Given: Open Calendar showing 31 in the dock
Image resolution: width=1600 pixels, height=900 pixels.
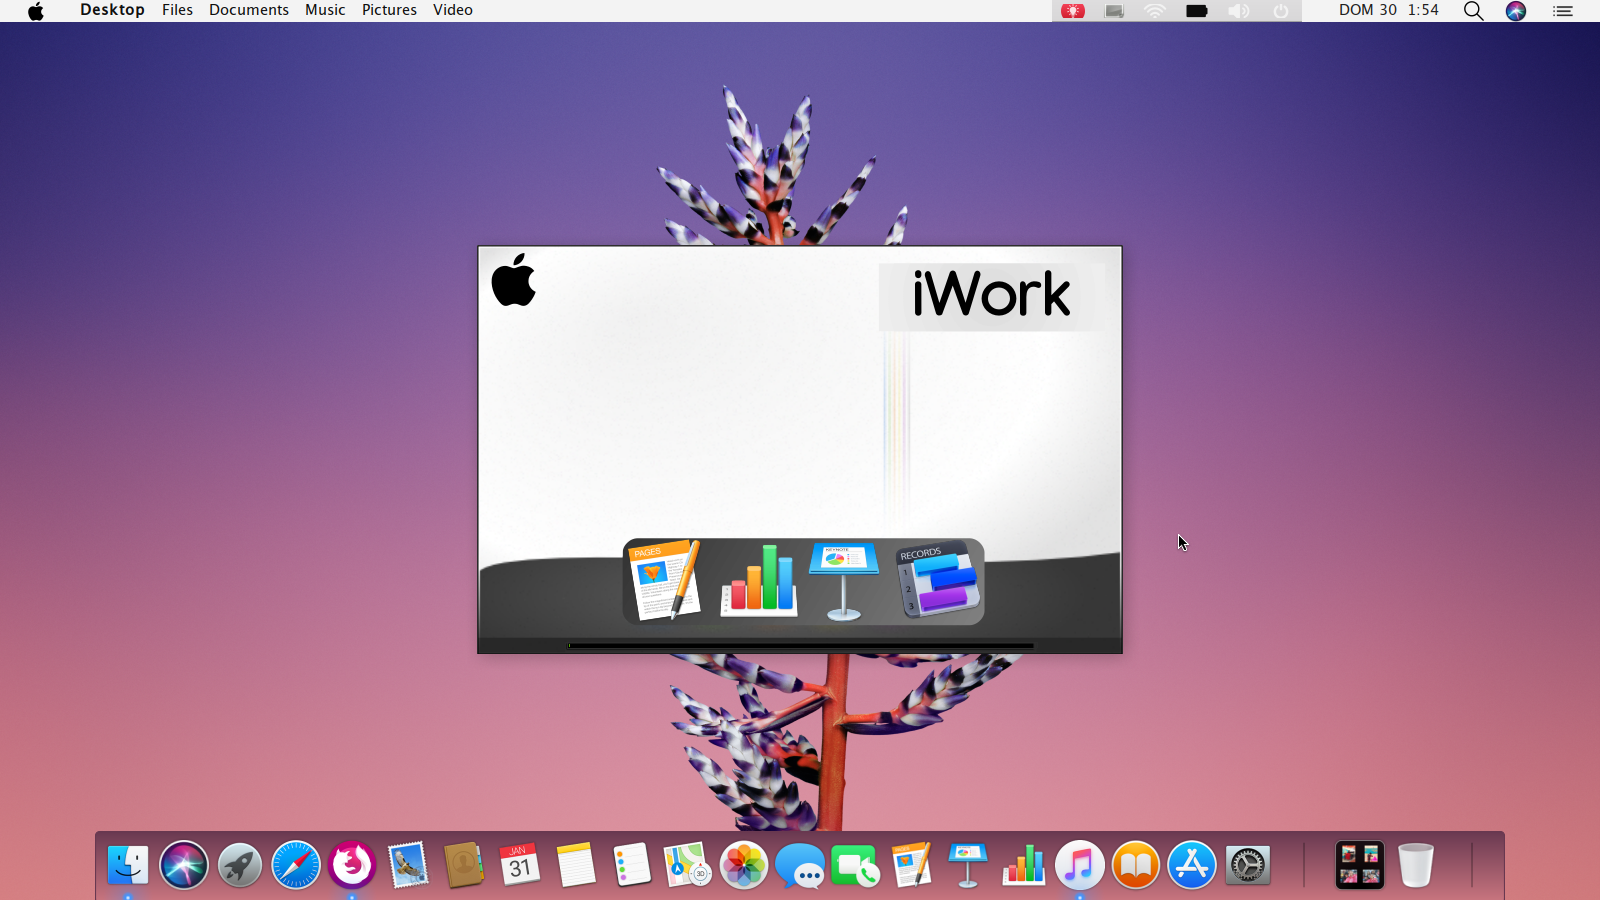Looking at the screenshot, I should pyautogui.click(x=520, y=865).
